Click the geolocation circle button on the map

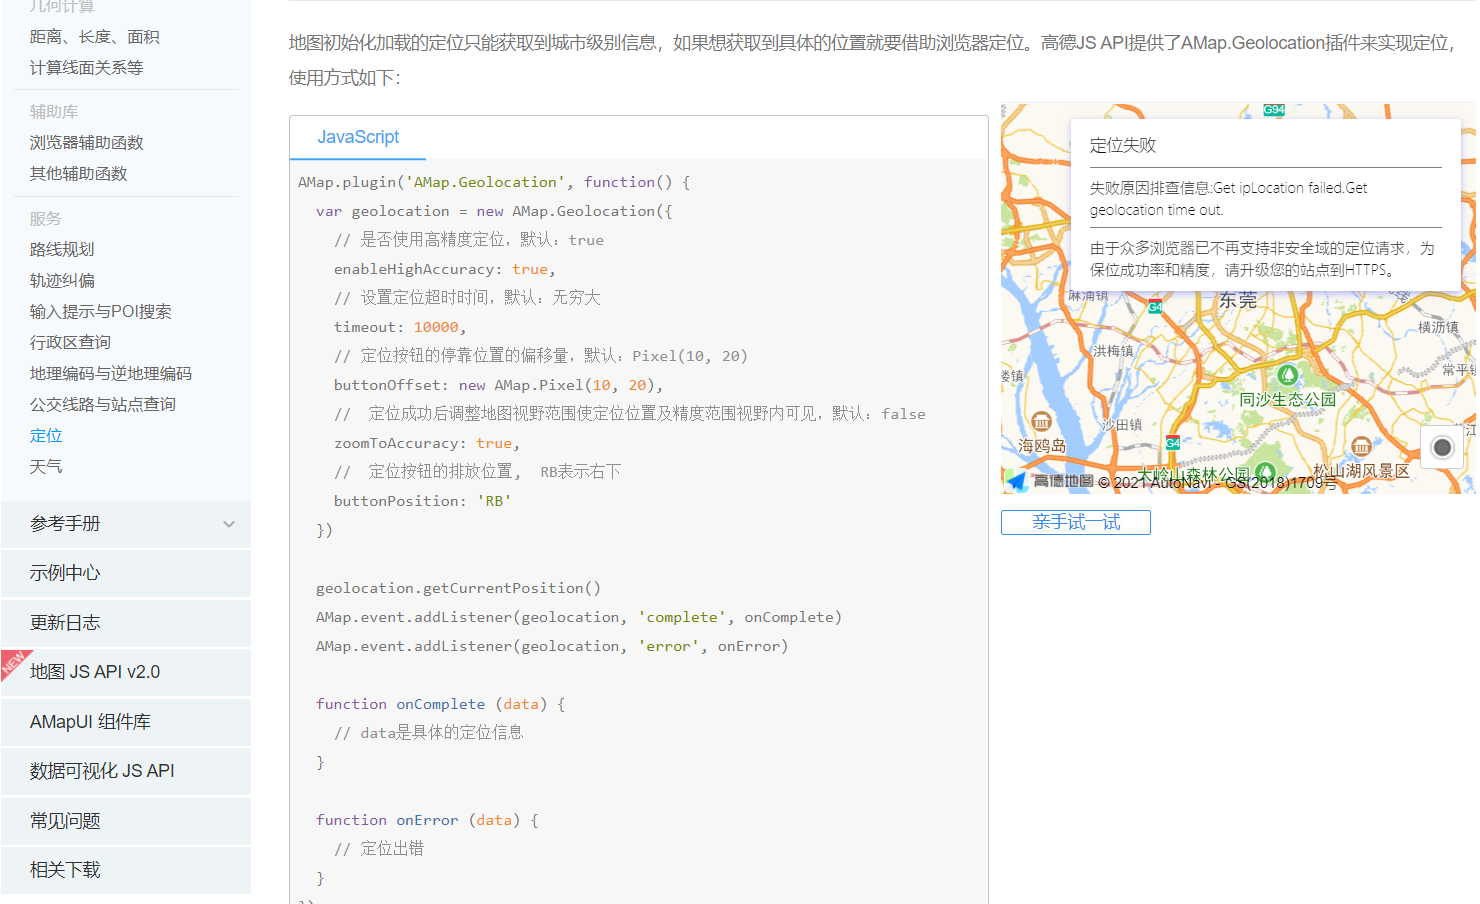[x=1441, y=447]
